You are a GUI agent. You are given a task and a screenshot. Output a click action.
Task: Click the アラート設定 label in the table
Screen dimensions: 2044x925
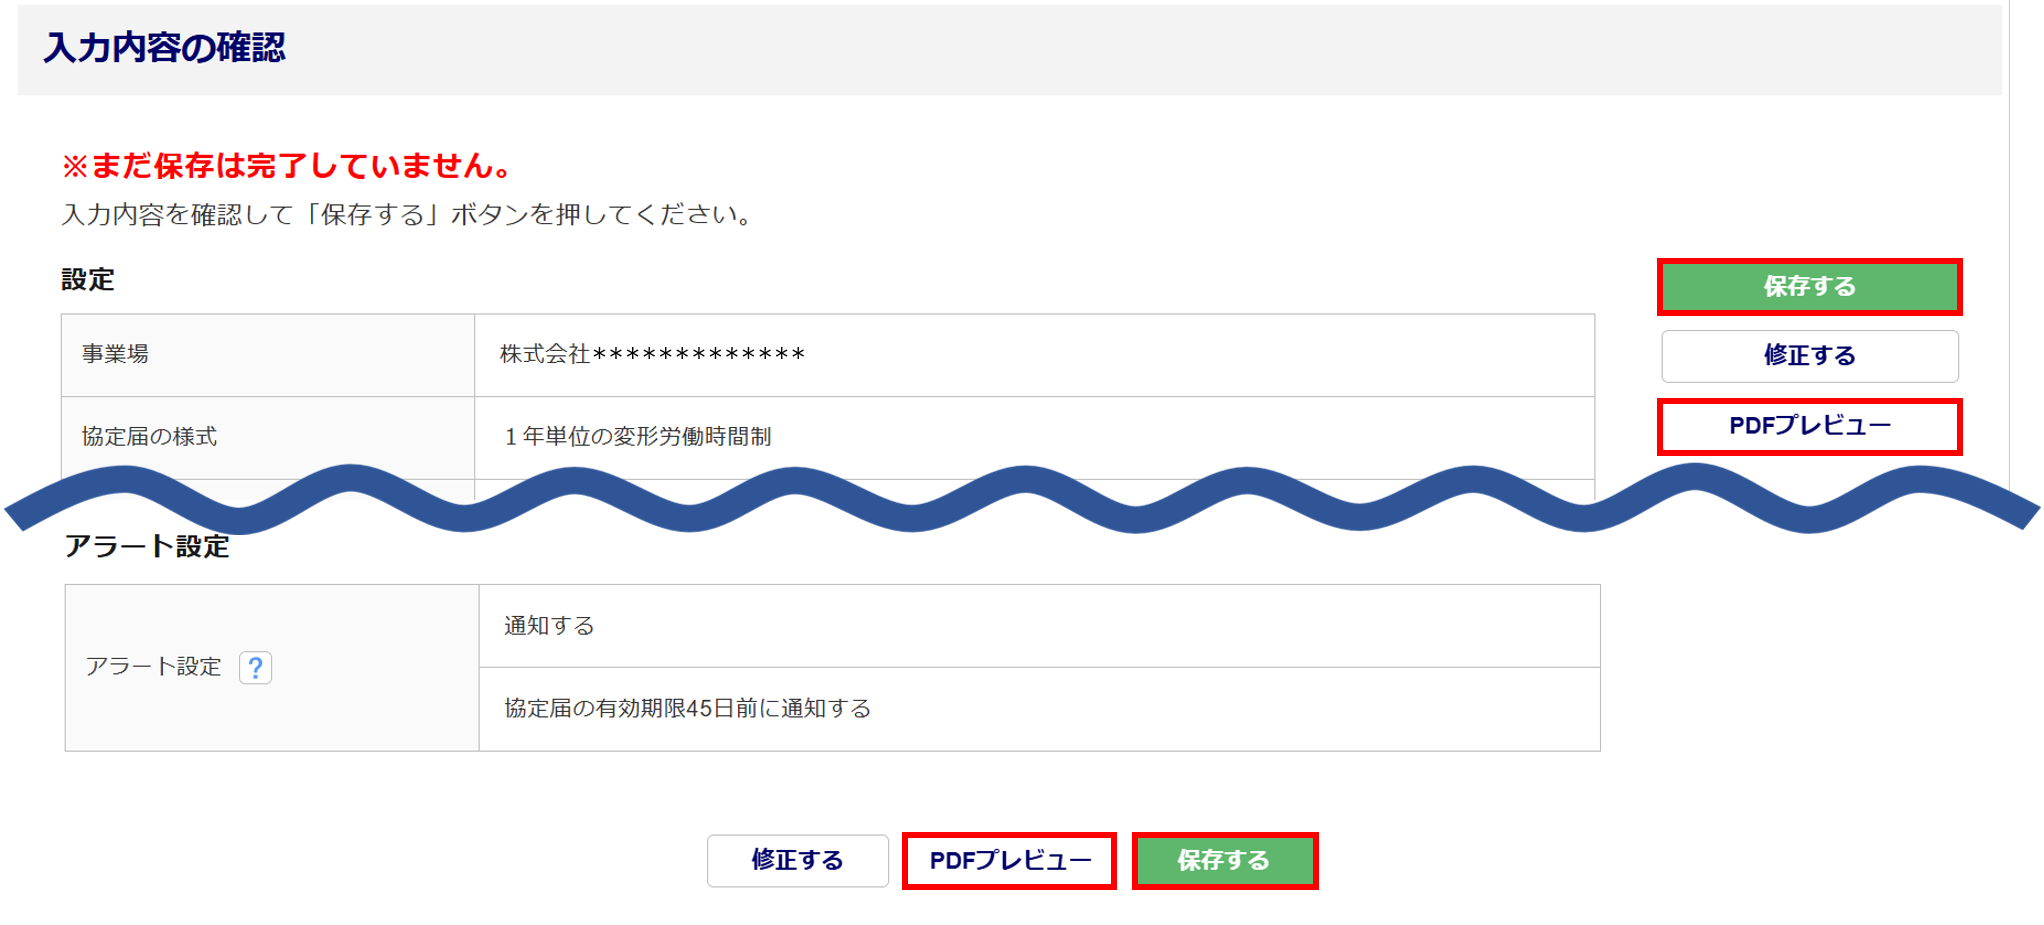(153, 667)
